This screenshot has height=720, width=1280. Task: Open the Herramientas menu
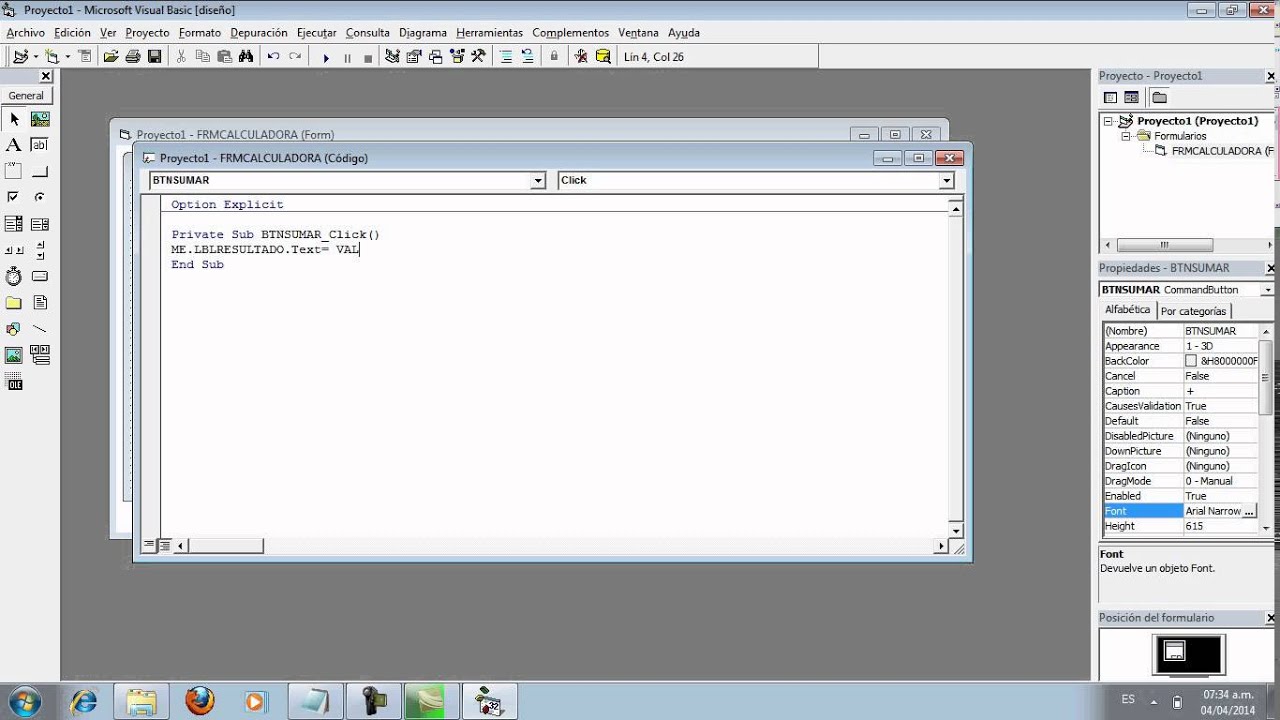pyautogui.click(x=490, y=33)
